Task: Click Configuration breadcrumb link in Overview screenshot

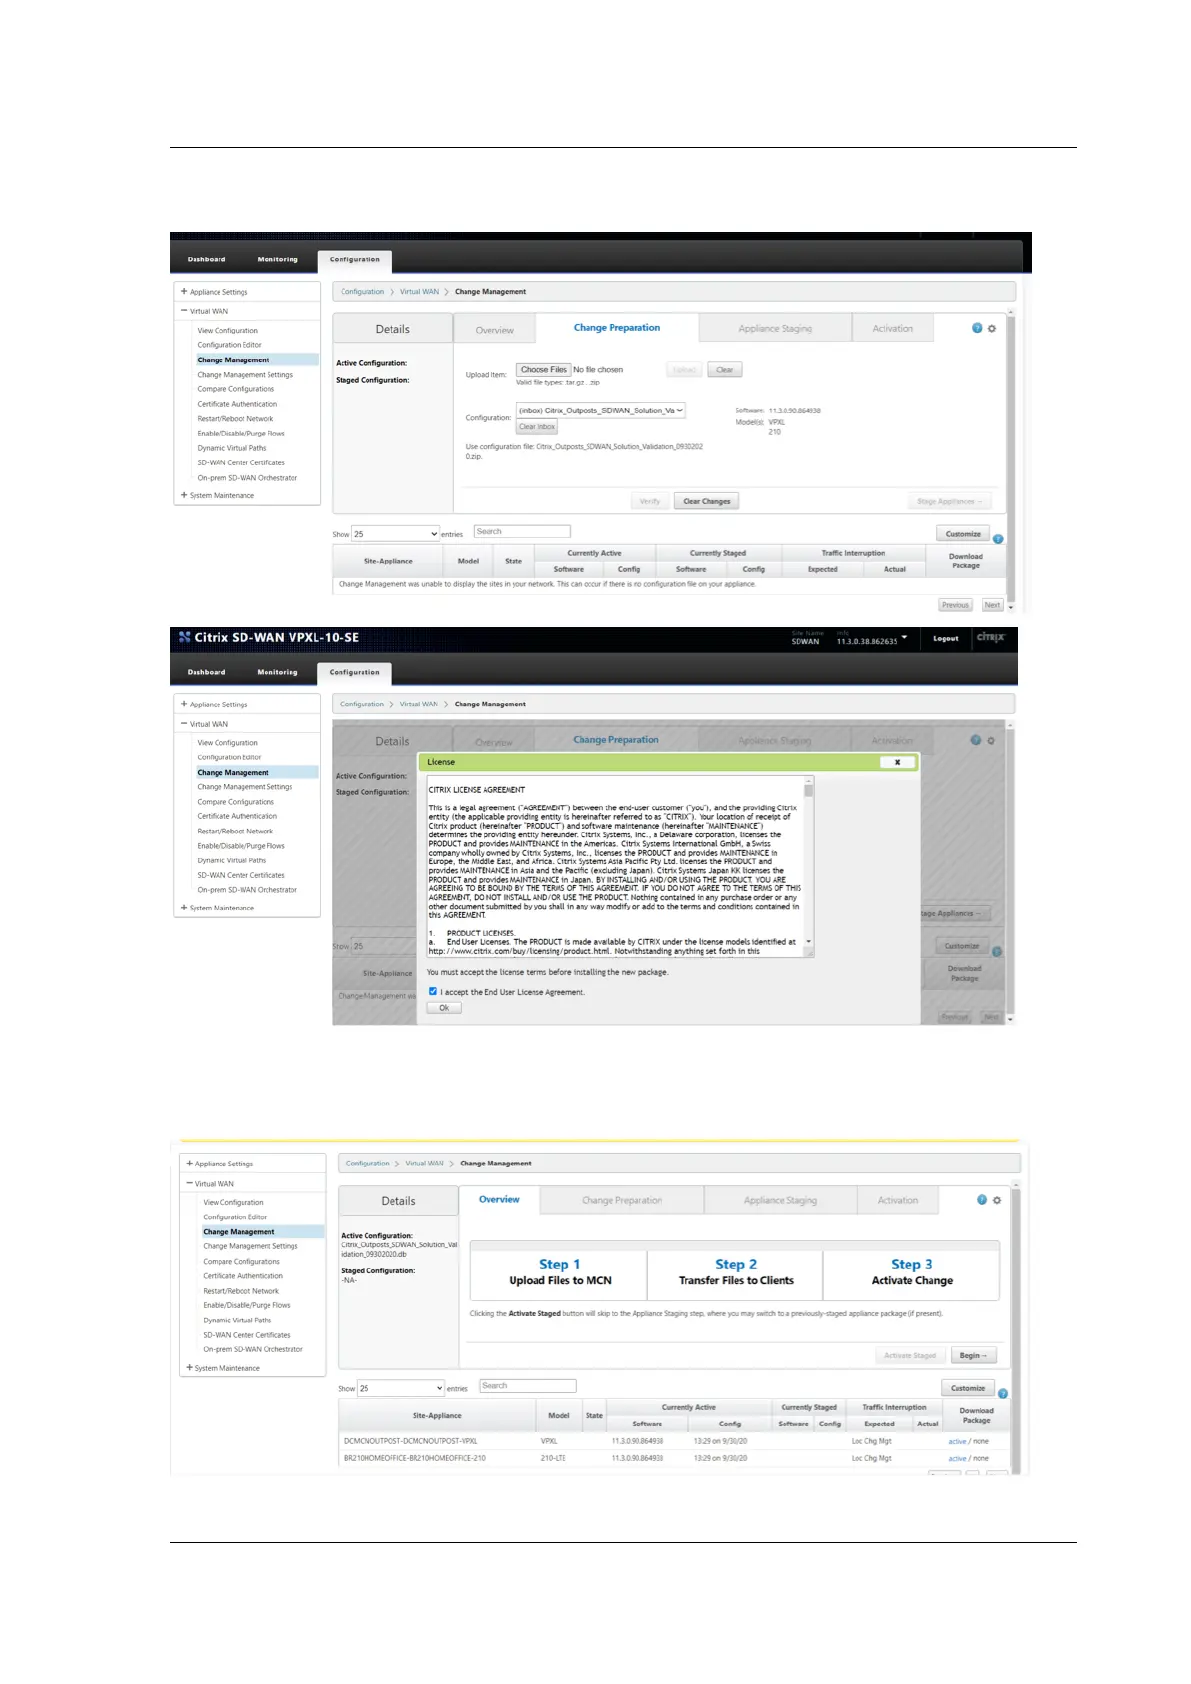Action: click(x=367, y=1163)
